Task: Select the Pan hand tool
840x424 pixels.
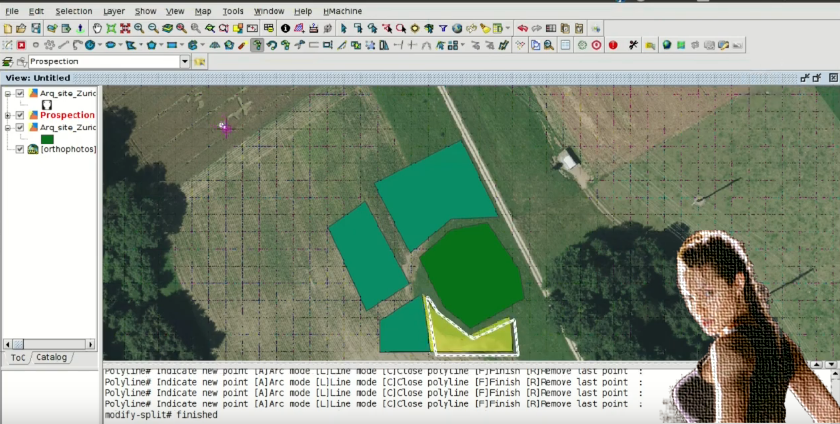Action: 97,28
